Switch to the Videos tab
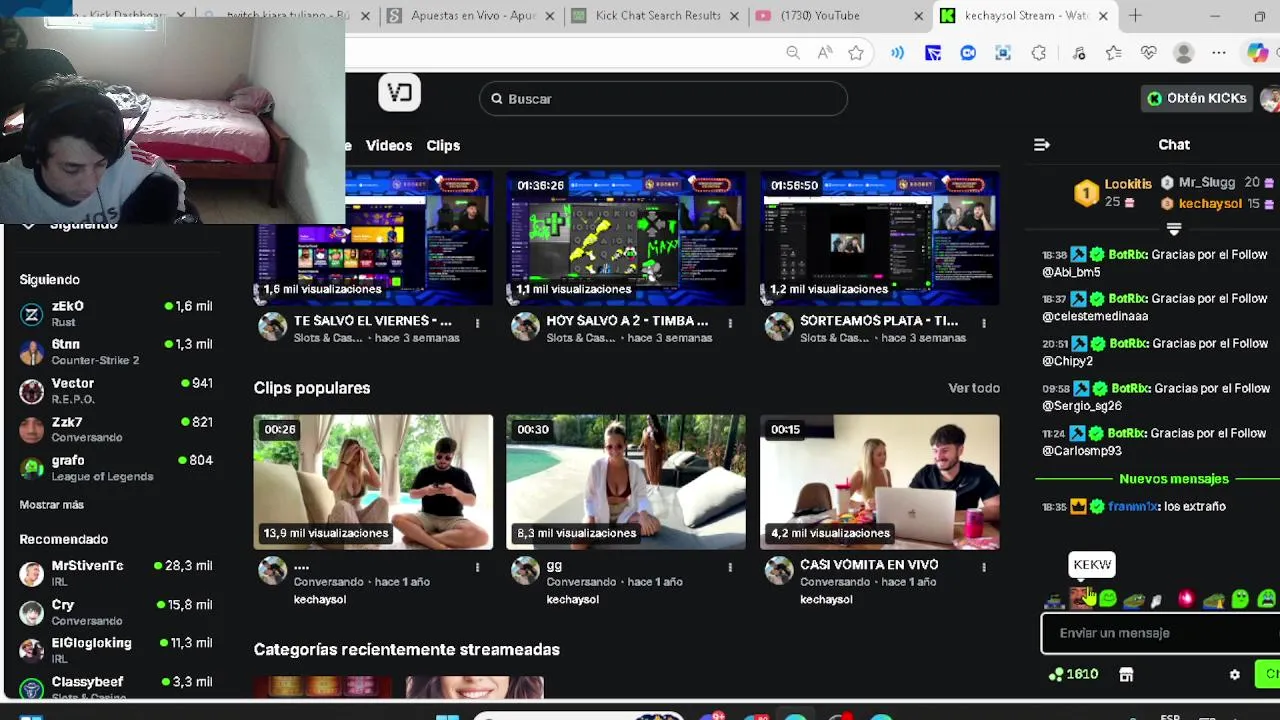1280x720 pixels. click(x=389, y=146)
